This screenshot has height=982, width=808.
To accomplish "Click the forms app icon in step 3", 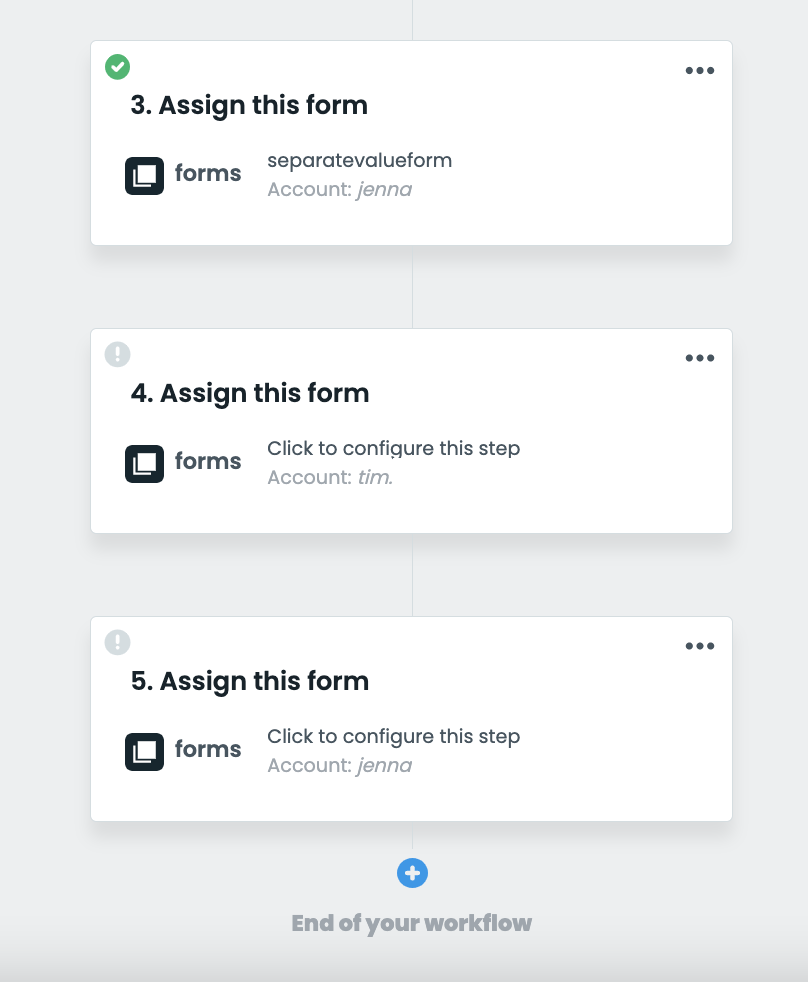I will (144, 175).
